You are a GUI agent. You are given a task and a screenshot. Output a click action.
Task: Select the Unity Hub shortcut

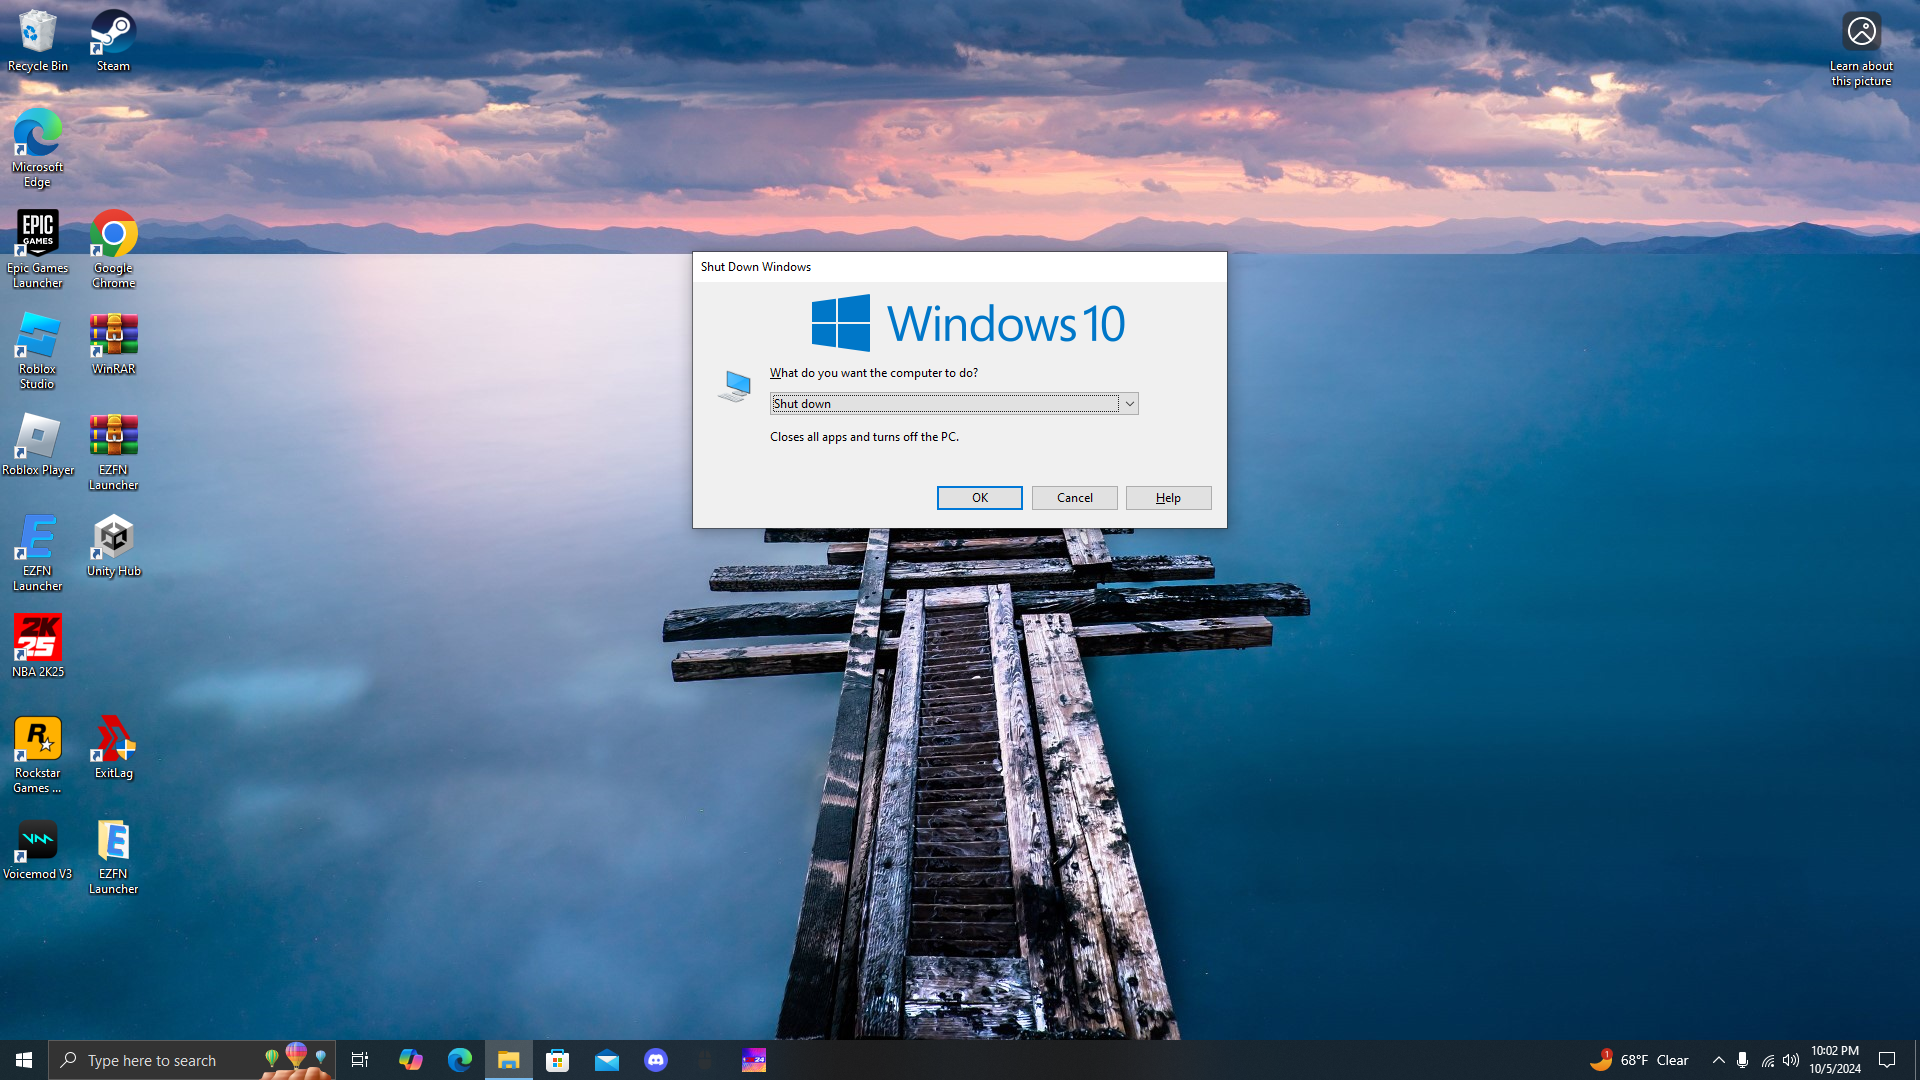[113, 545]
